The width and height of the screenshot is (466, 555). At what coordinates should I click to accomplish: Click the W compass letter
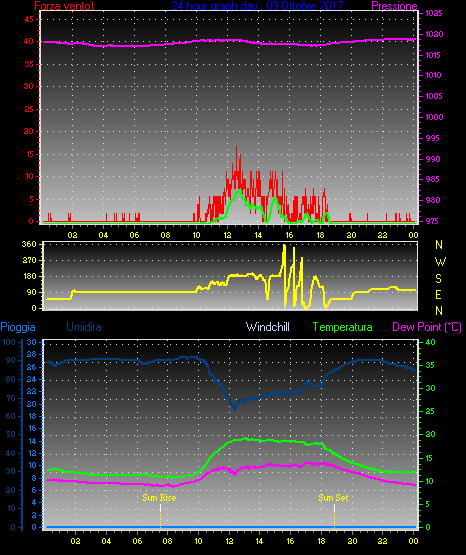point(440,262)
